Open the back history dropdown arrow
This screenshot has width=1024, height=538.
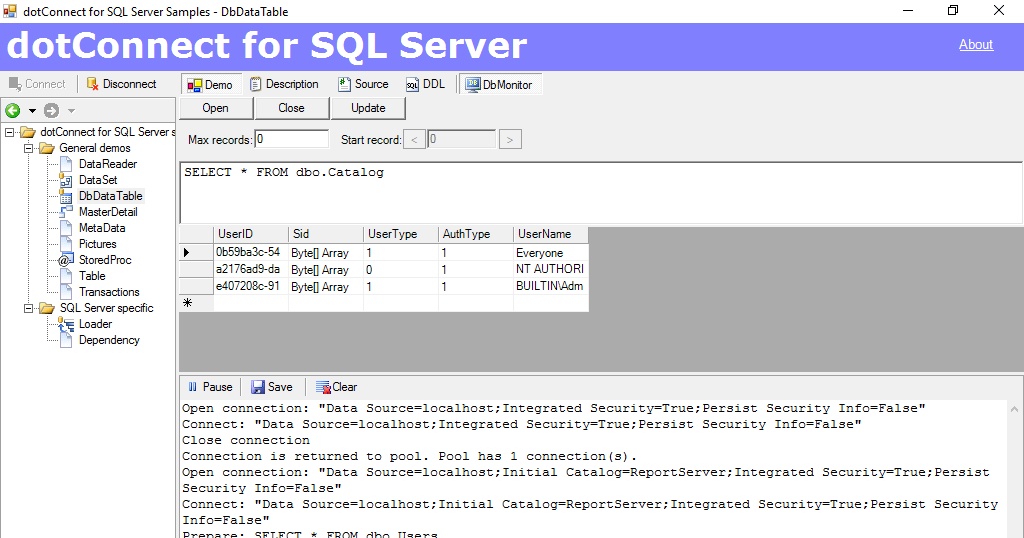point(31,111)
